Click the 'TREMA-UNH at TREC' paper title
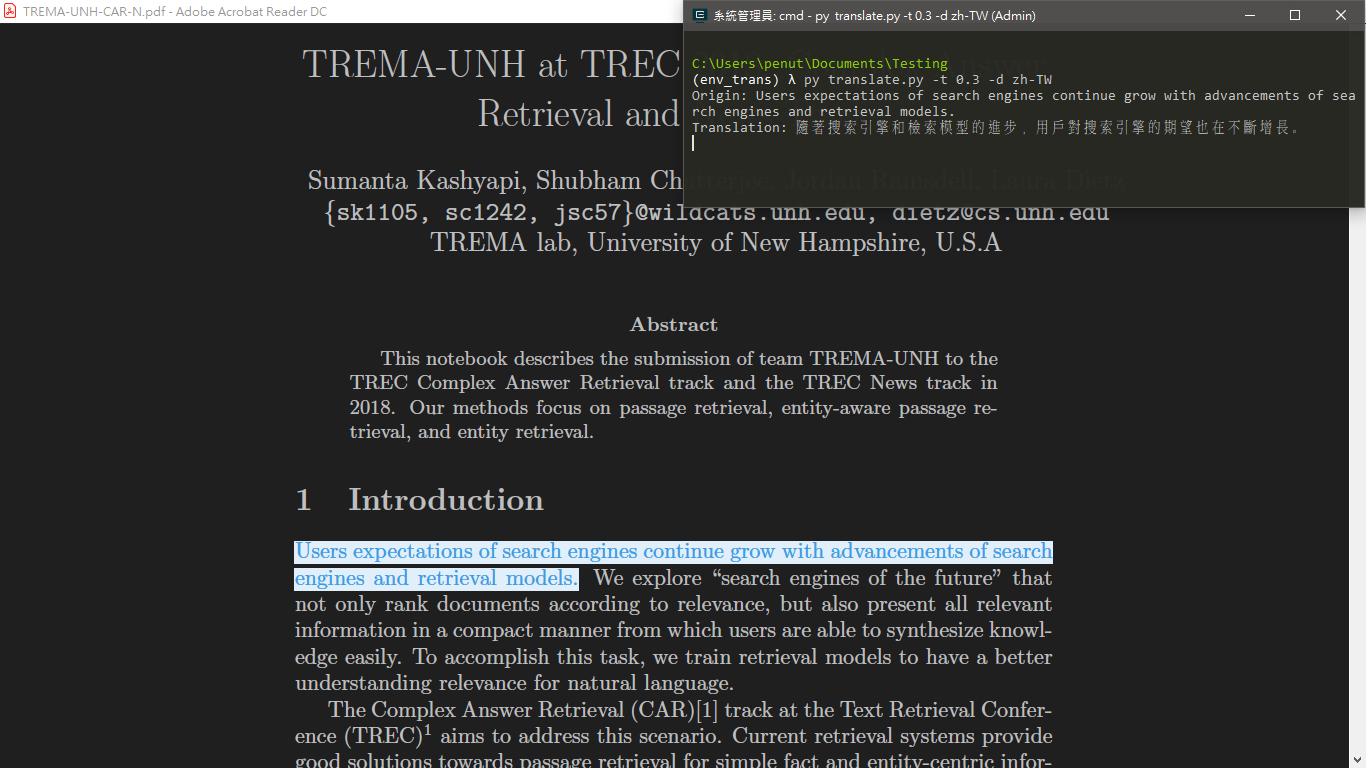Image resolution: width=1366 pixels, height=768 pixels. pyautogui.click(x=491, y=64)
